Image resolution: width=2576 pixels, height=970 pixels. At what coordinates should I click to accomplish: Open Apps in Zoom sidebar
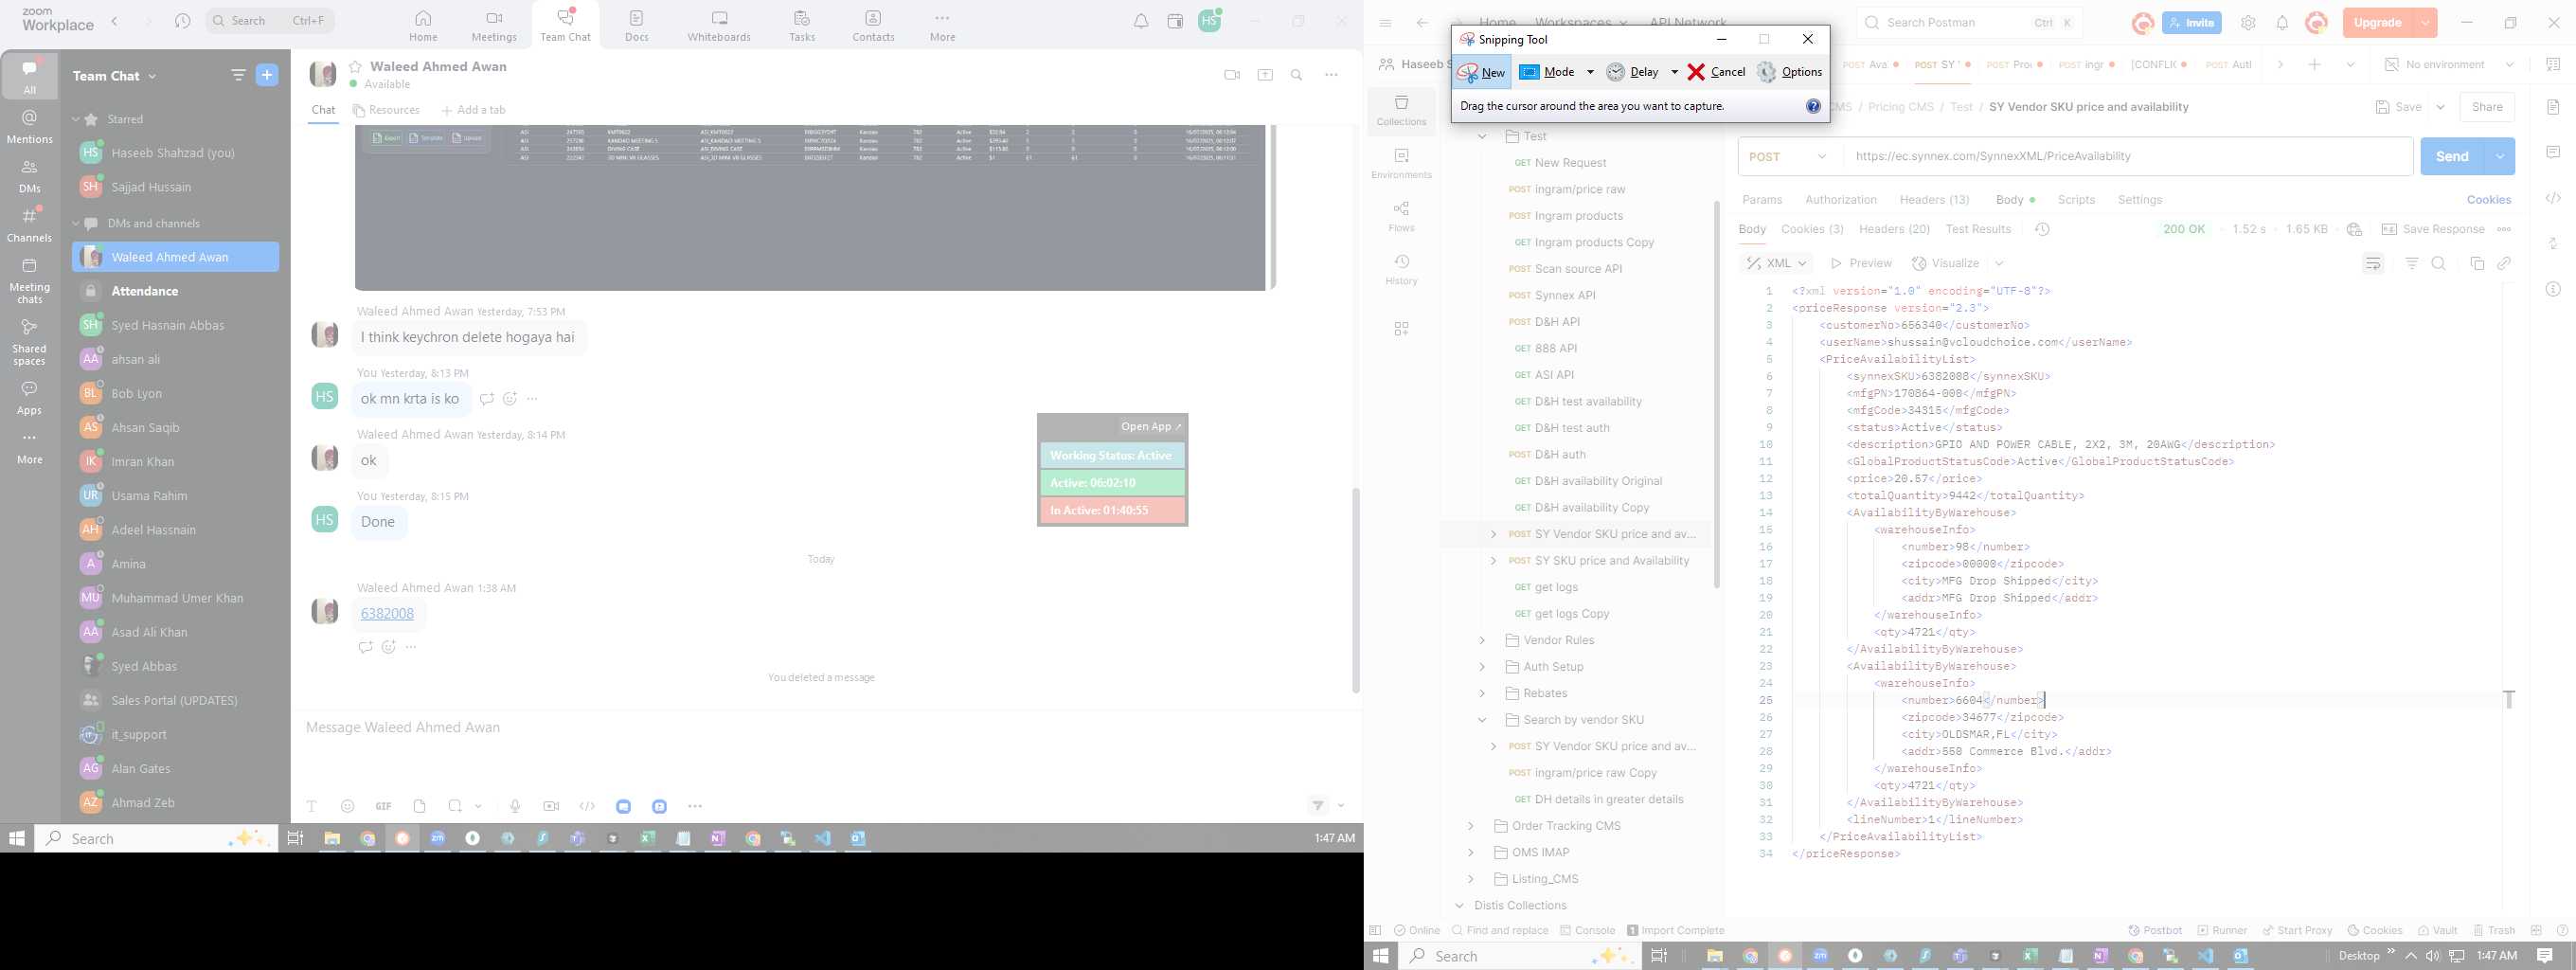pos(30,397)
